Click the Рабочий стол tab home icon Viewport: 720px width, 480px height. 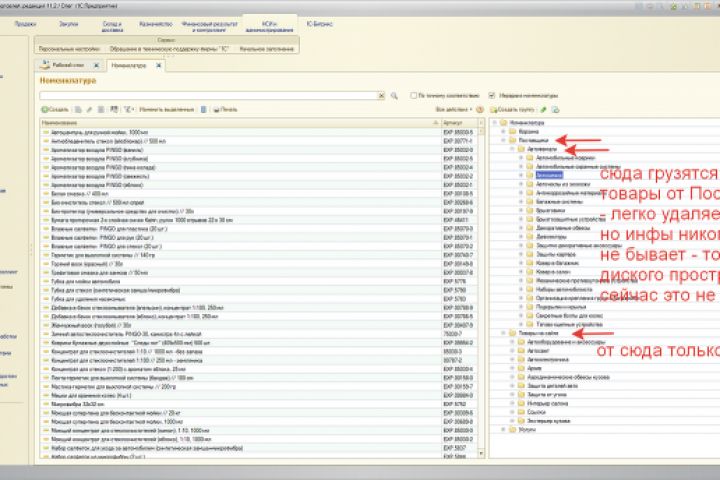[x=45, y=65]
